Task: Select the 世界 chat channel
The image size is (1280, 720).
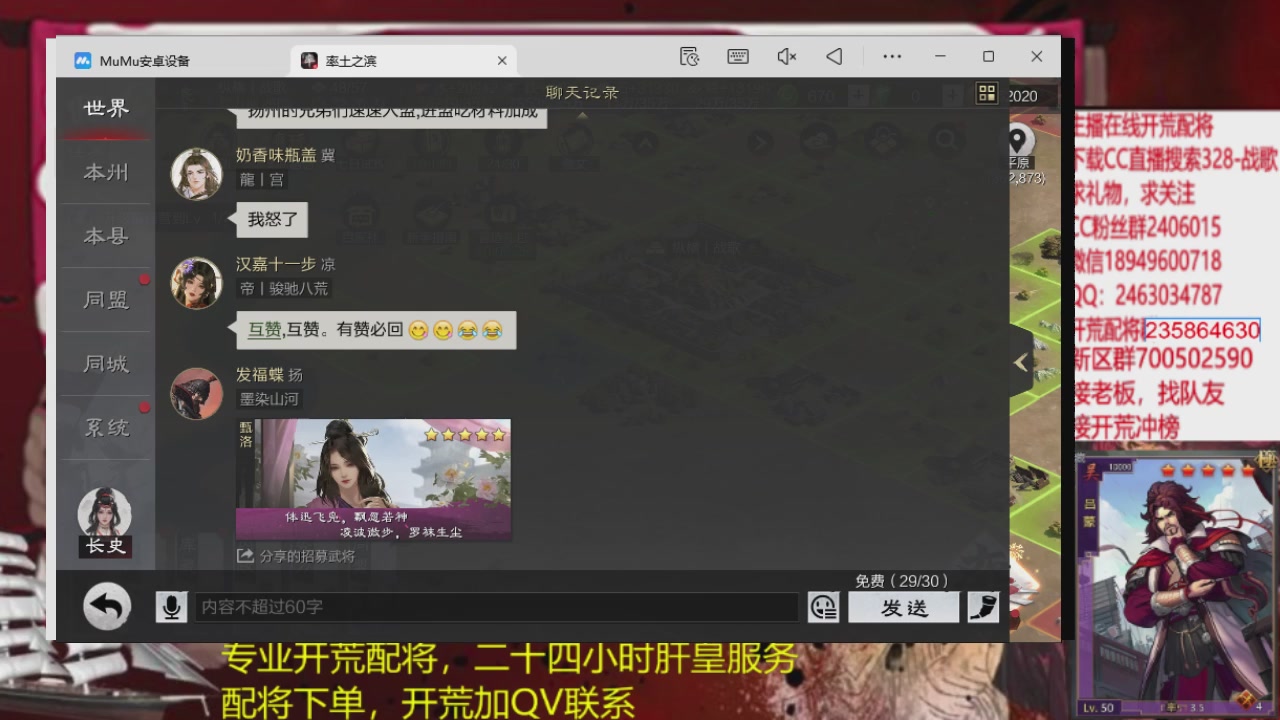Action: (x=106, y=109)
